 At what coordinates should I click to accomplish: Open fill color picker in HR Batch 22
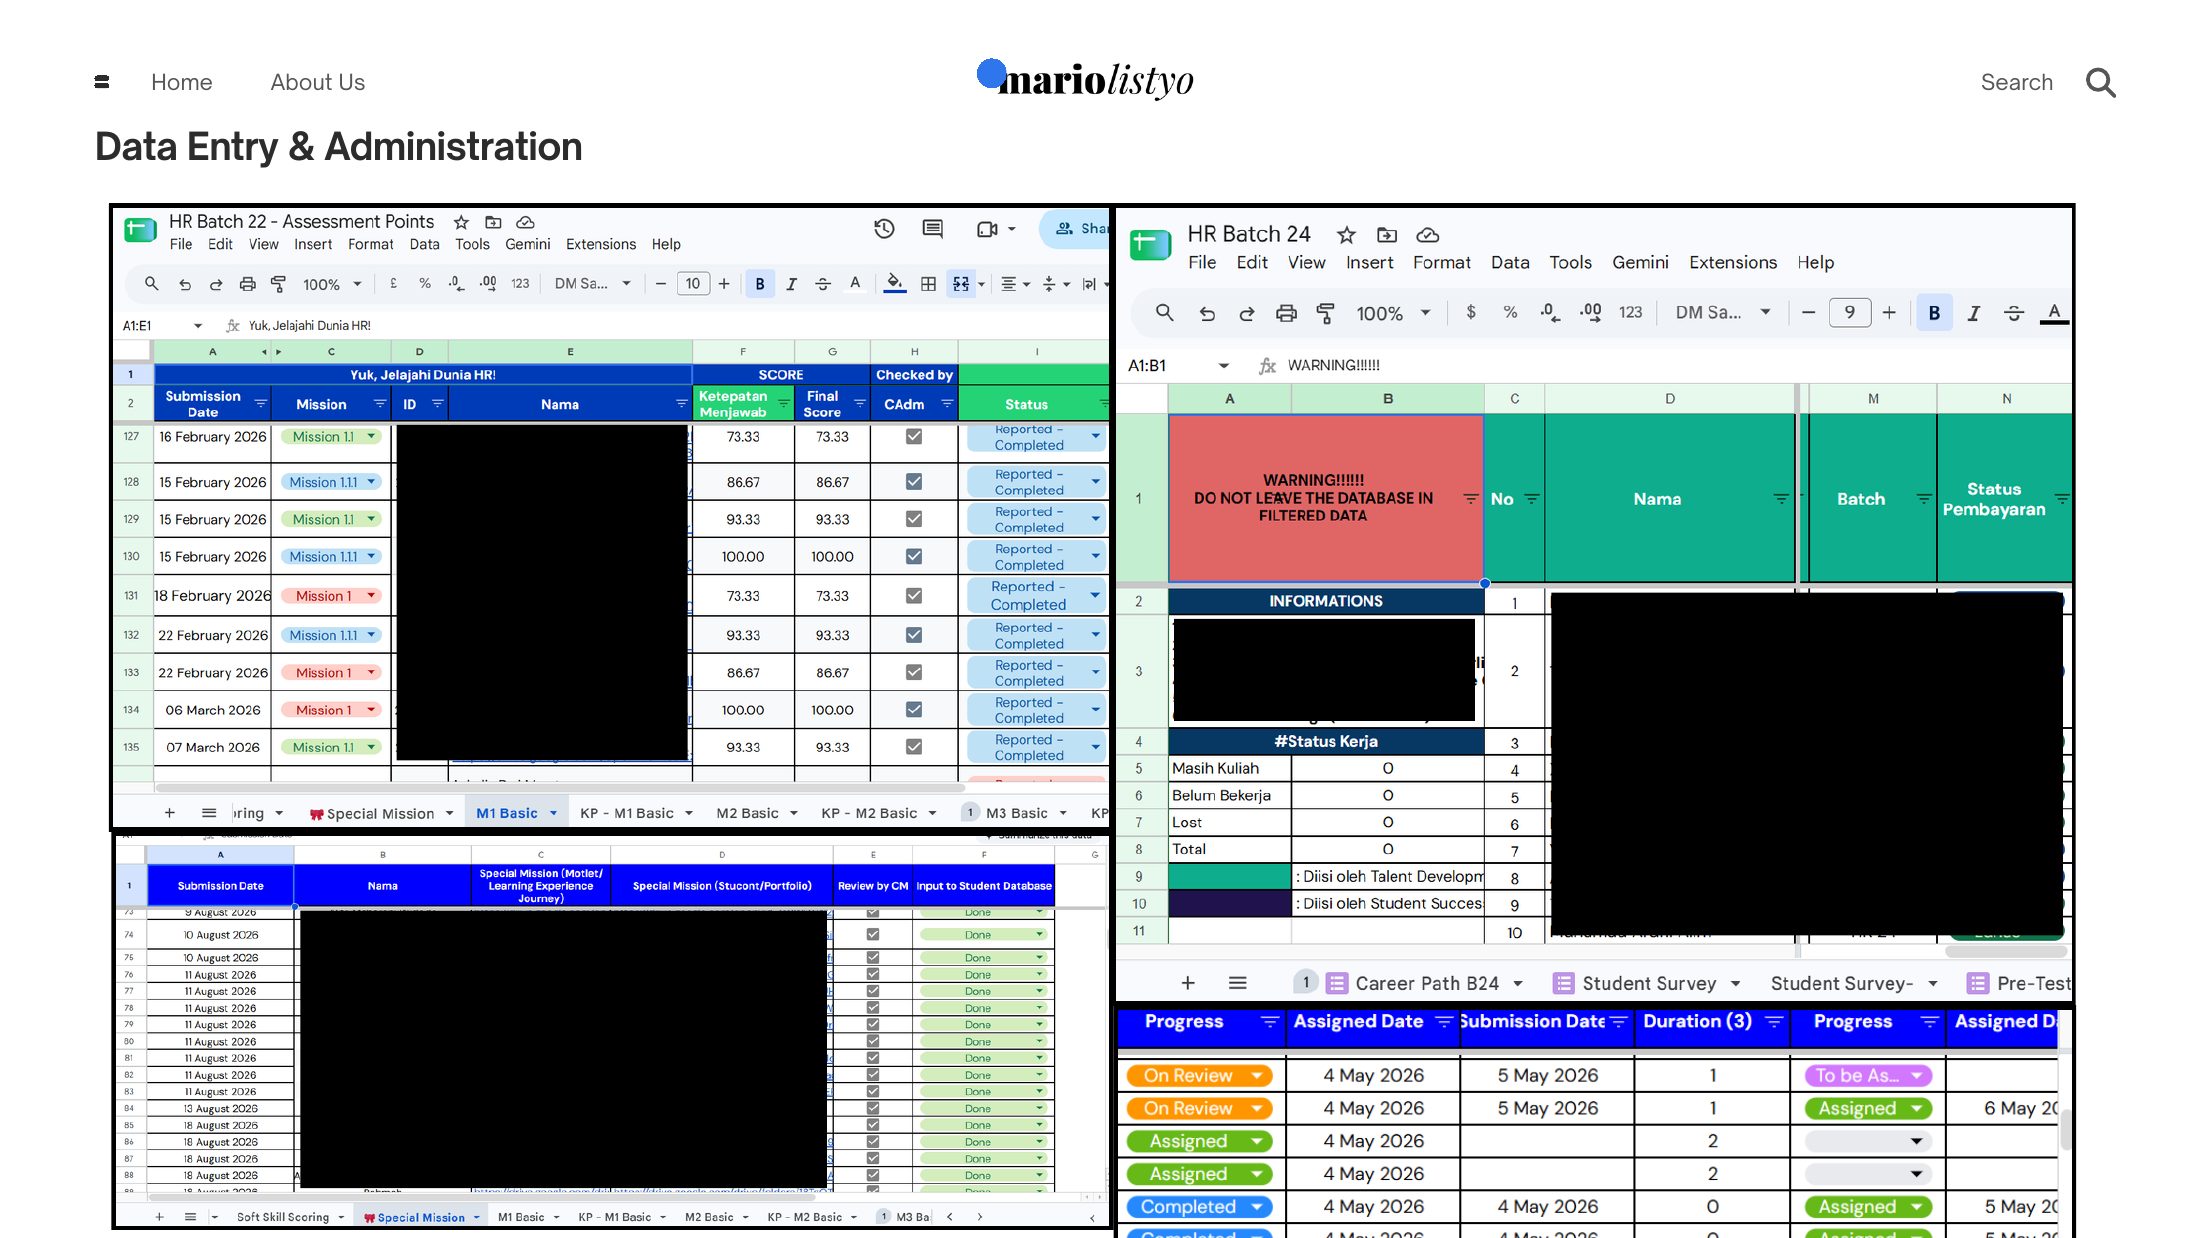pyautogui.click(x=895, y=284)
